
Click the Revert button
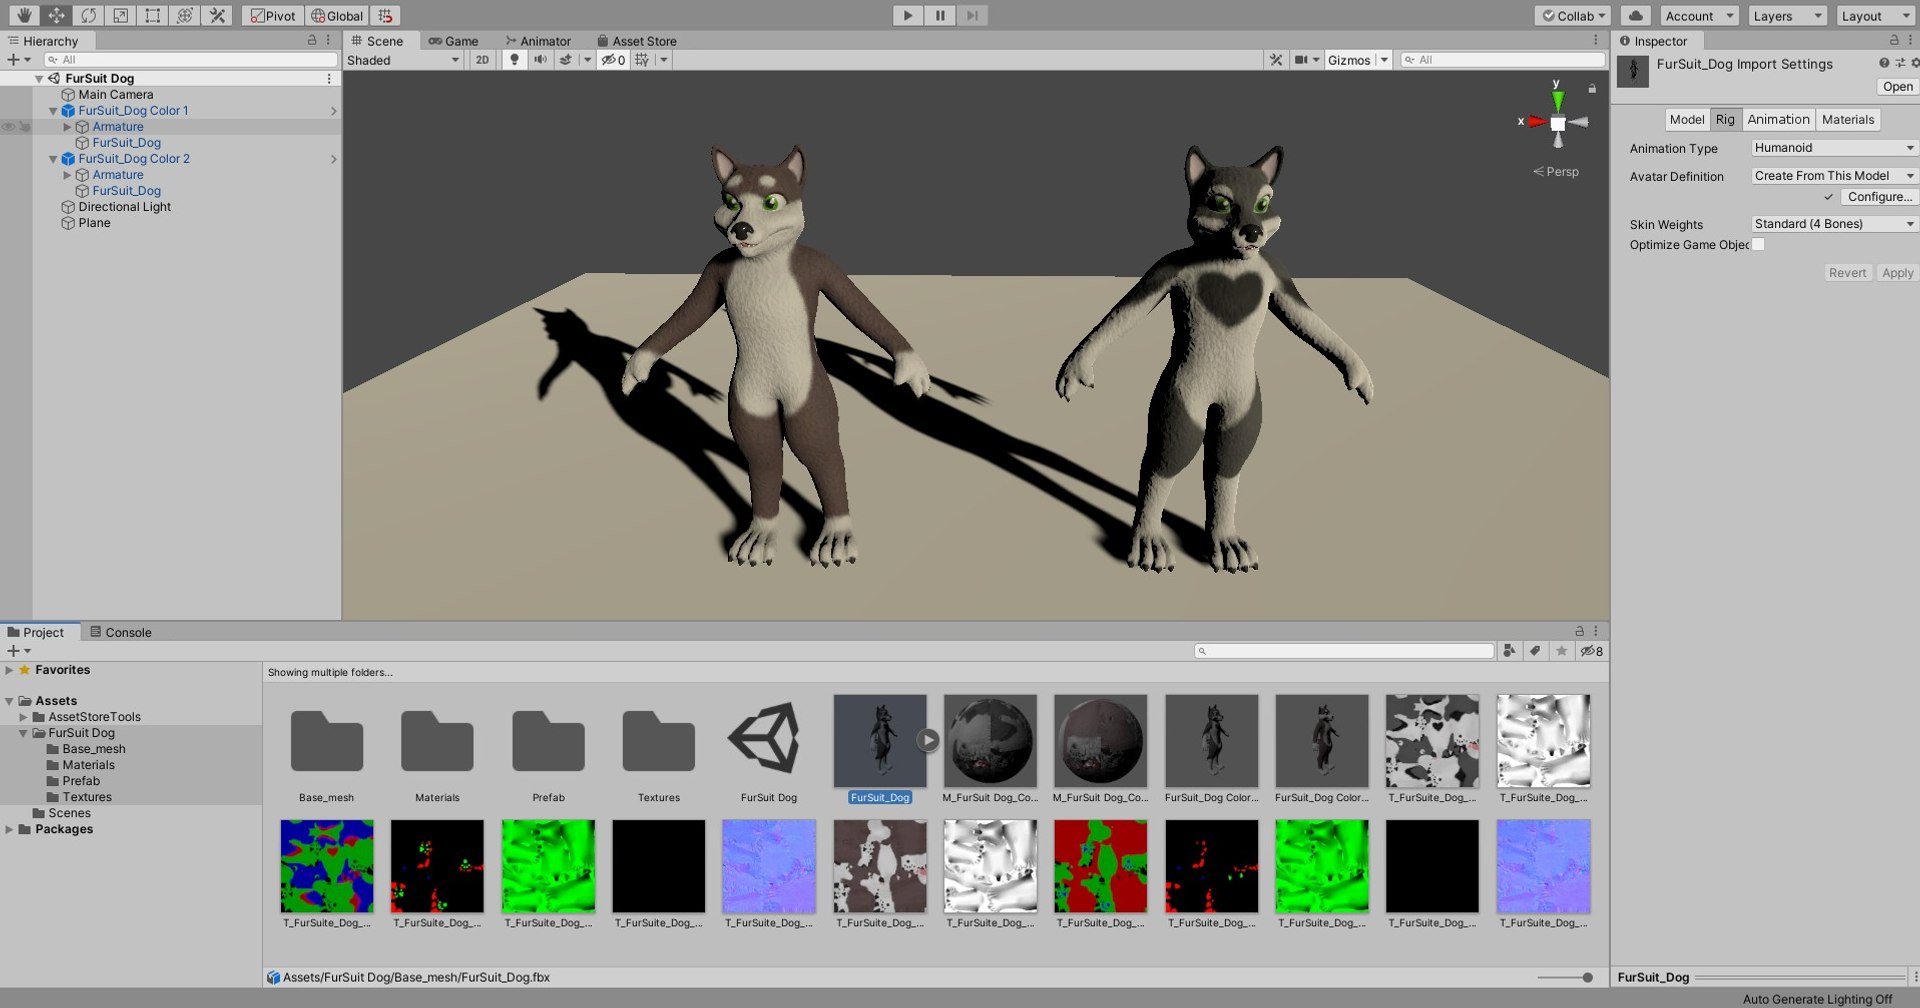(x=1847, y=273)
